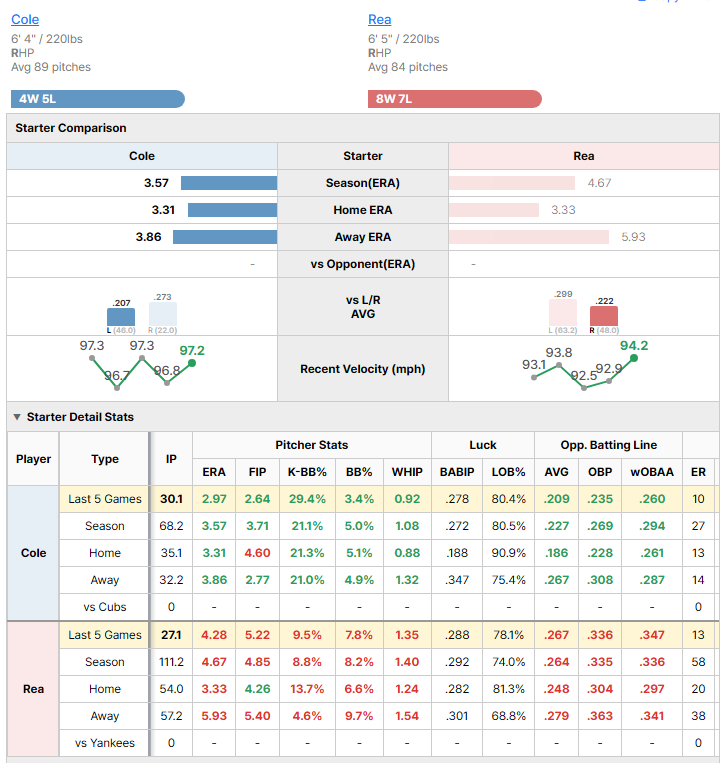The width and height of the screenshot is (726, 763).
Task: Click the WHIP column header
Action: (x=407, y=472)
